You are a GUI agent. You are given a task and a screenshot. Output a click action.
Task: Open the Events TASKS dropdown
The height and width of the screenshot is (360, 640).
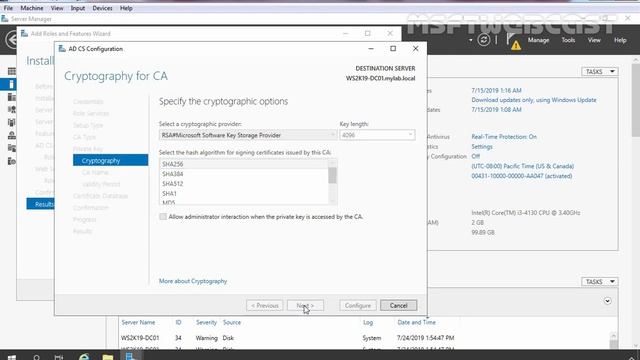[600, 282]
